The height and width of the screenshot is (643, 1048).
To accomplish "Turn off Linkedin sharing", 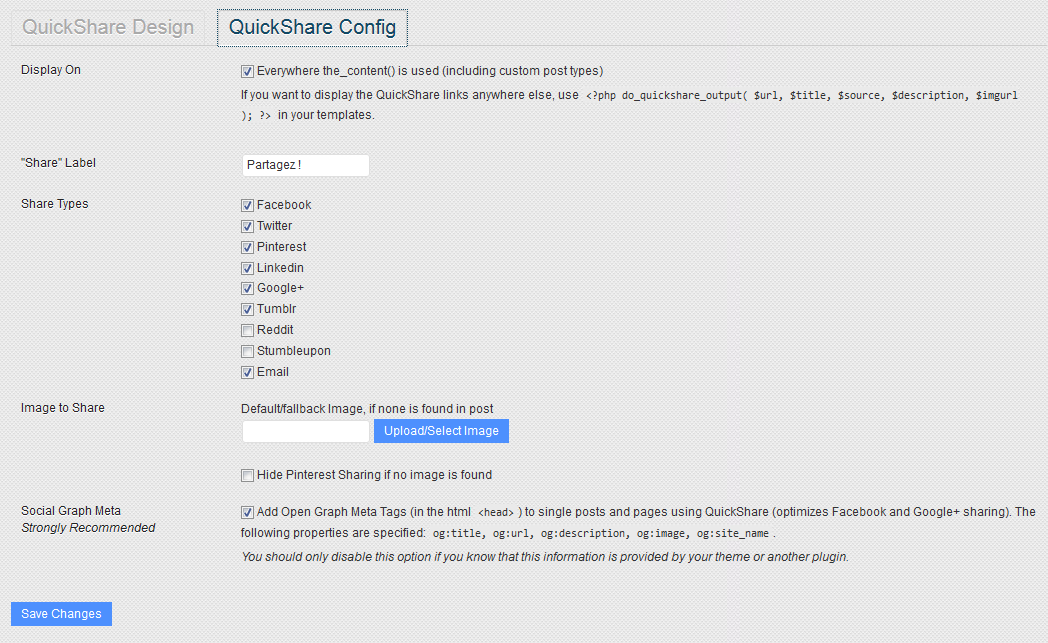I will tap(247, 268).
